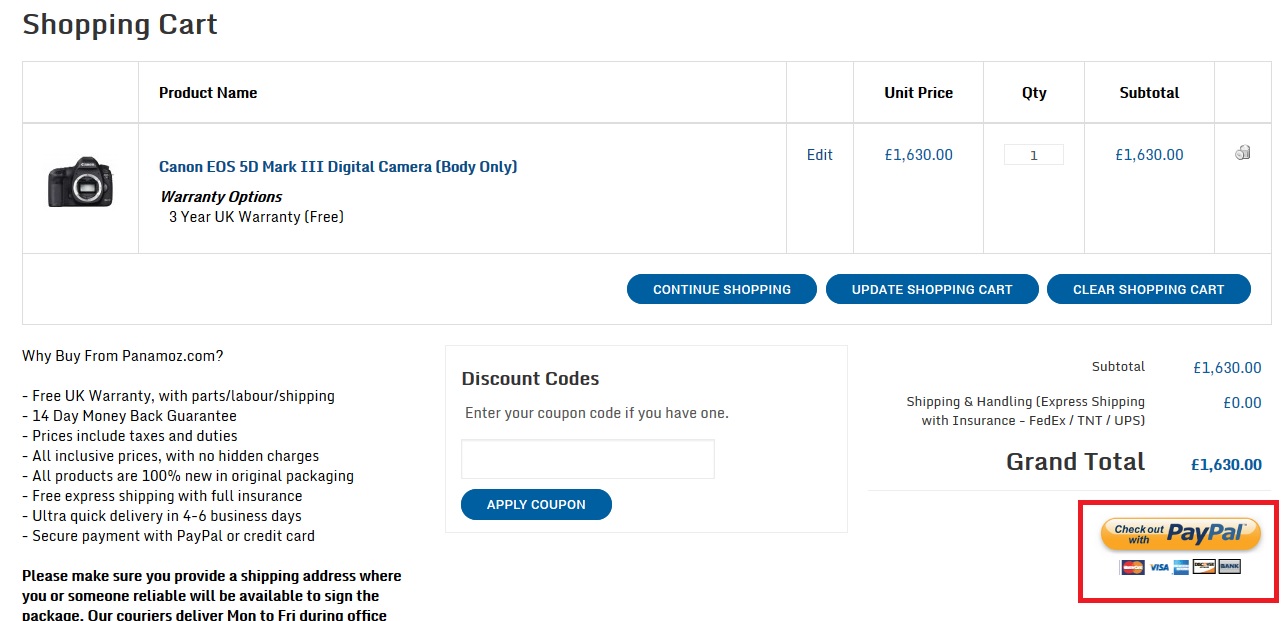Click the summary Subtotal amount above shipping
This screenshot has height=621, width=1283.
pyautogui.click(x=1227, y=368)
